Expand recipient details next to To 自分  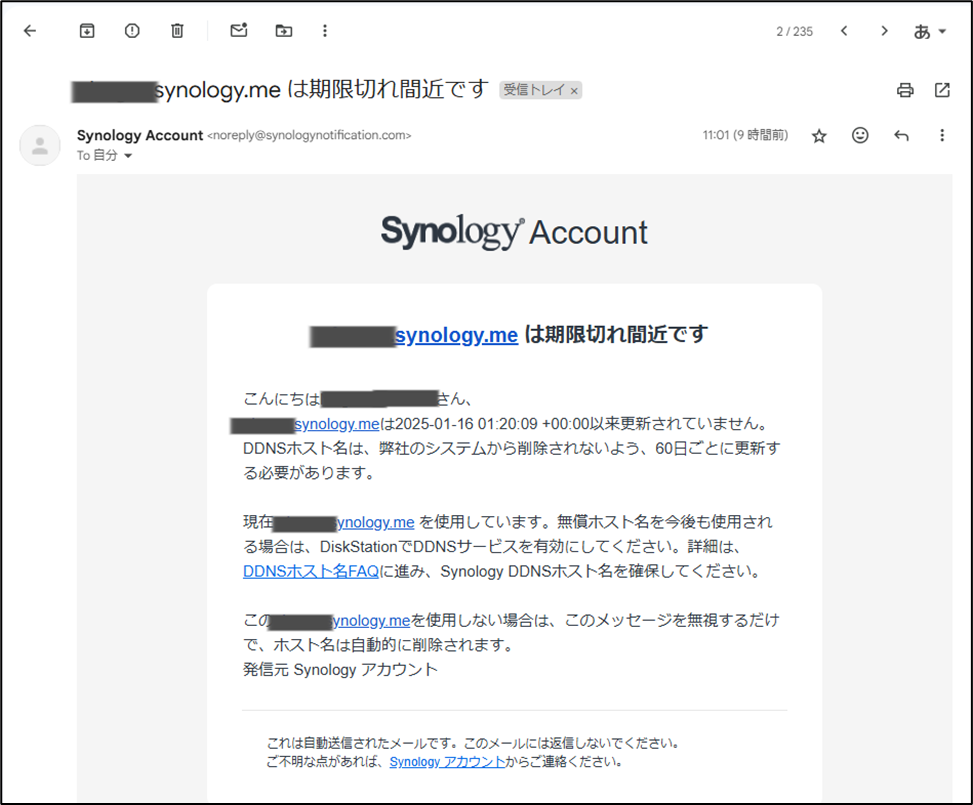[128, 156]
